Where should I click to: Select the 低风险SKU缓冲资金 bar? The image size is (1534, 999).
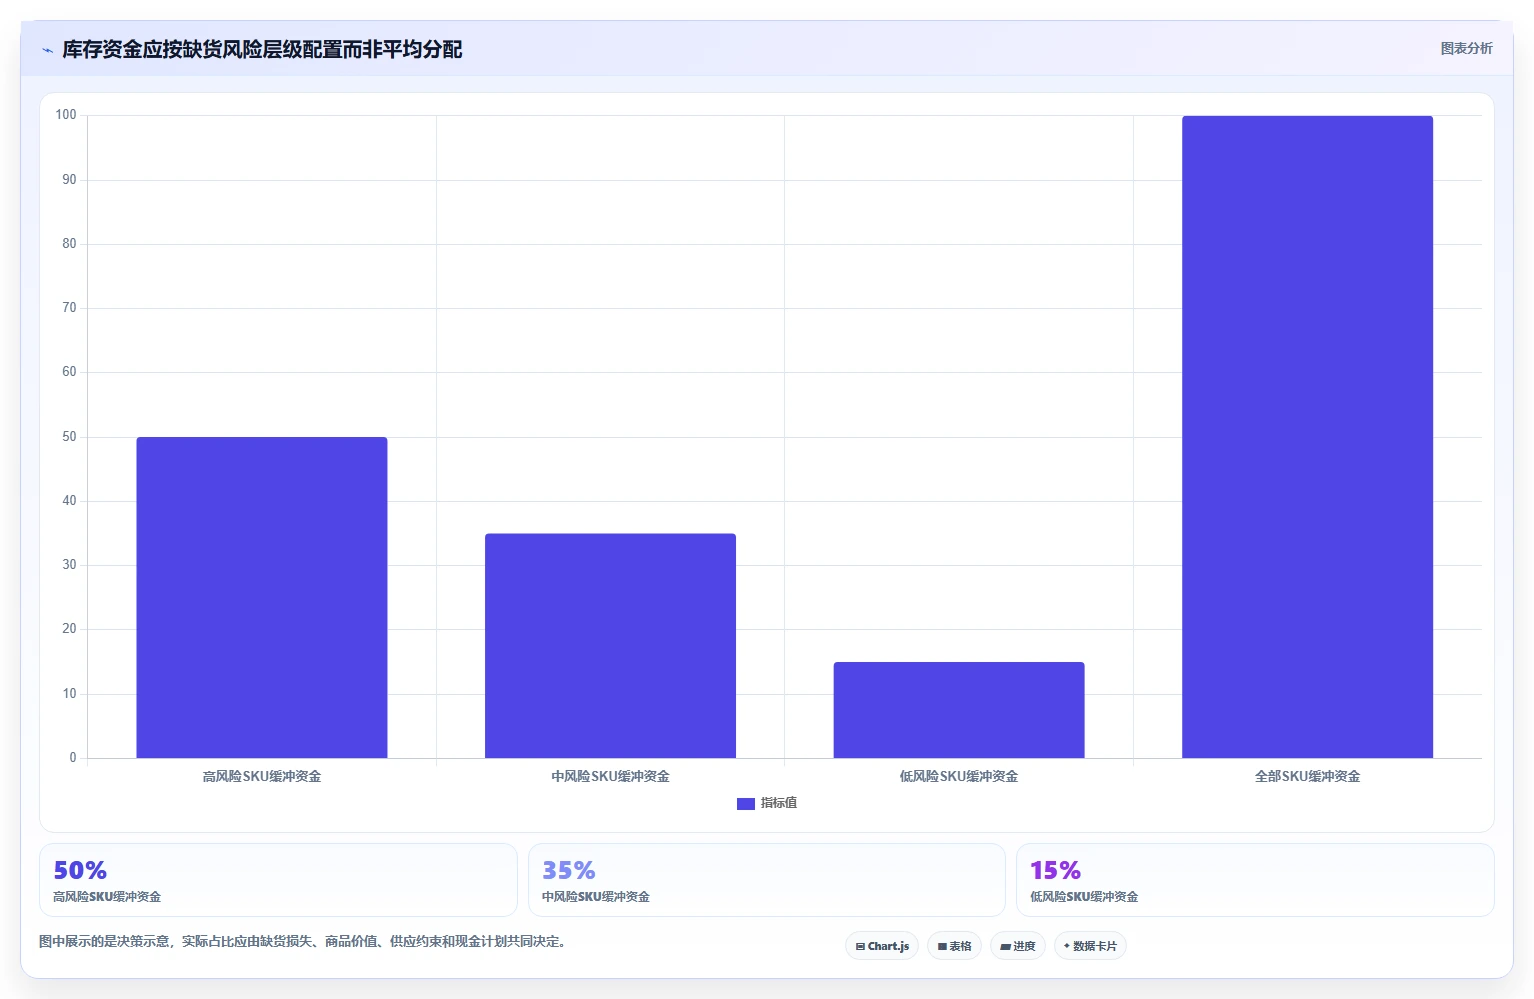tap(959, 710)
